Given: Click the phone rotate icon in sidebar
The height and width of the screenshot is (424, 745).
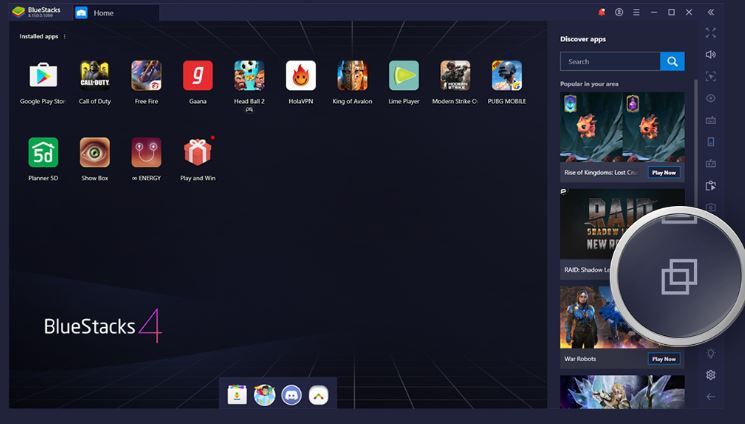Looking at the screenshot, I should (x=711, y=142).
